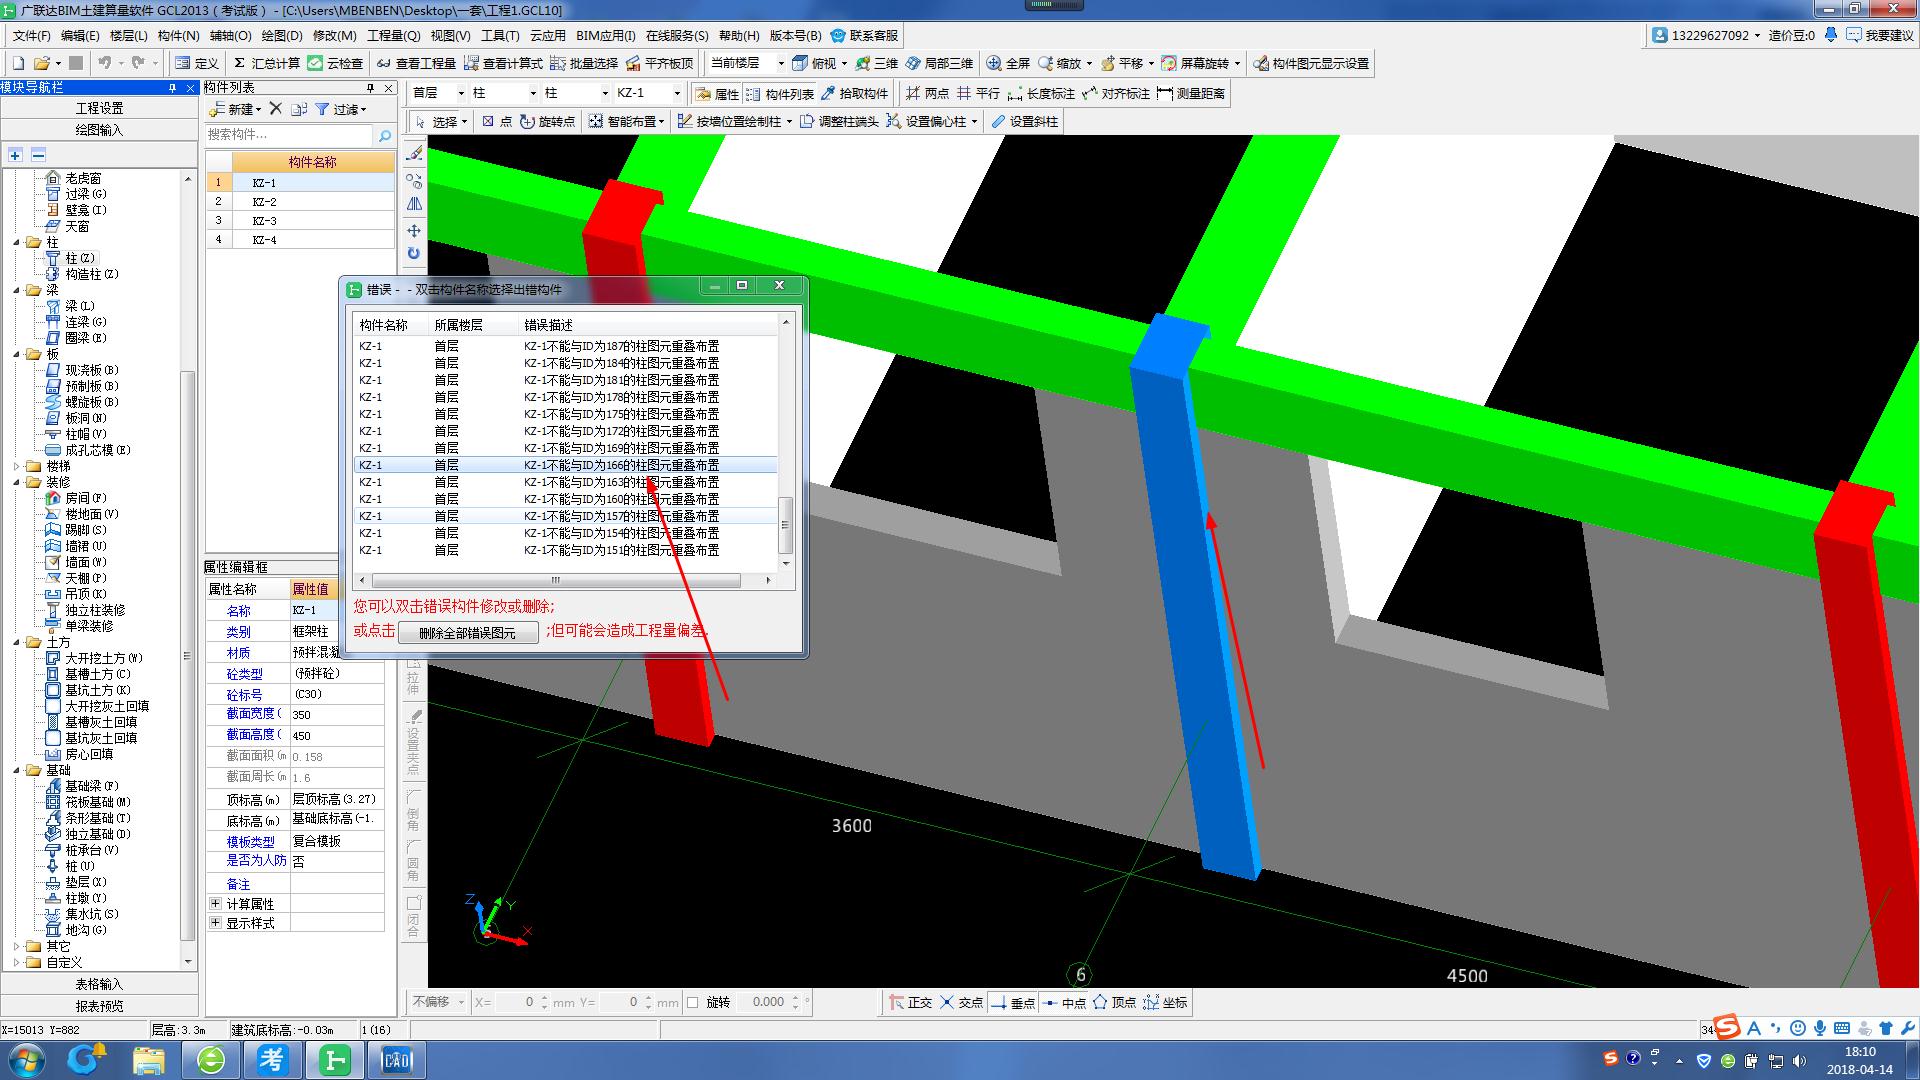Select the 点 point drawing tool
1920x1080 pixels.
[x=496, y=121]
